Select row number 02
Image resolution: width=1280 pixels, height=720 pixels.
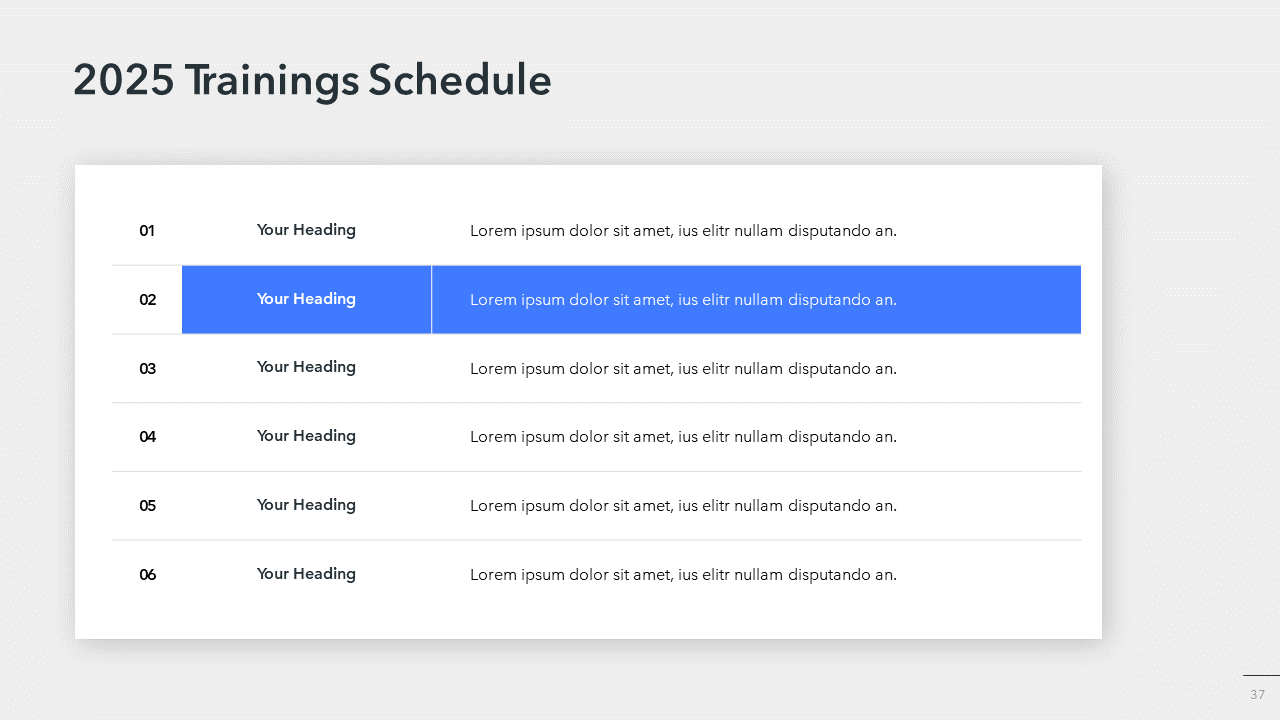click(x=147, y=300)
